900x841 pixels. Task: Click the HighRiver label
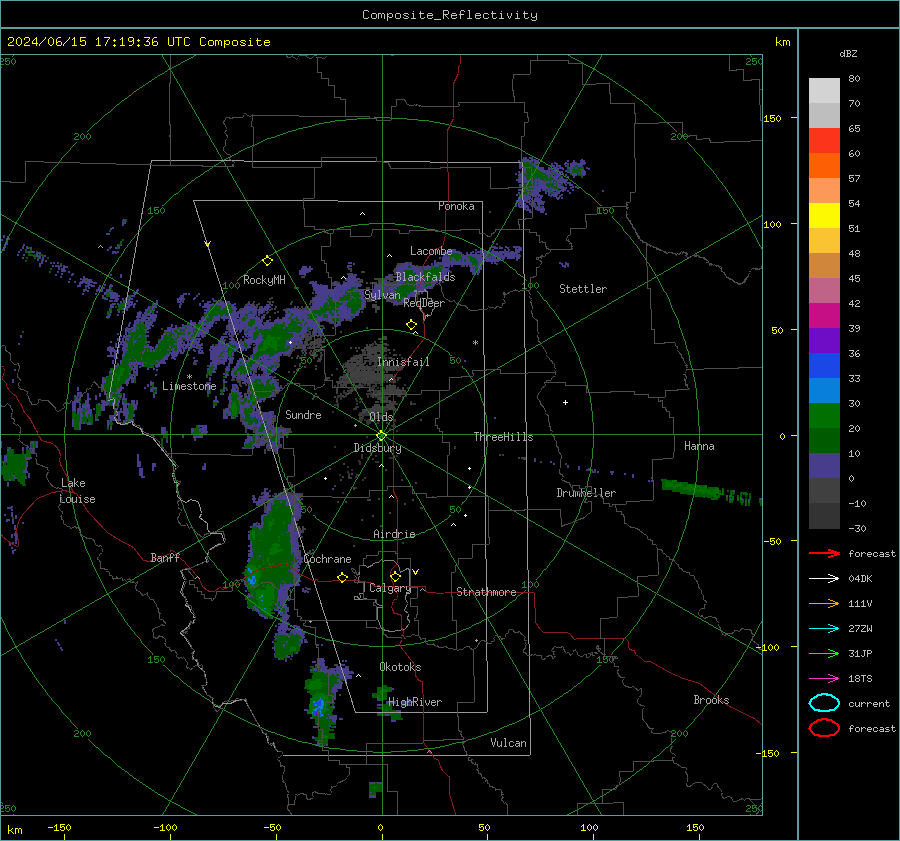pos(415,702)
